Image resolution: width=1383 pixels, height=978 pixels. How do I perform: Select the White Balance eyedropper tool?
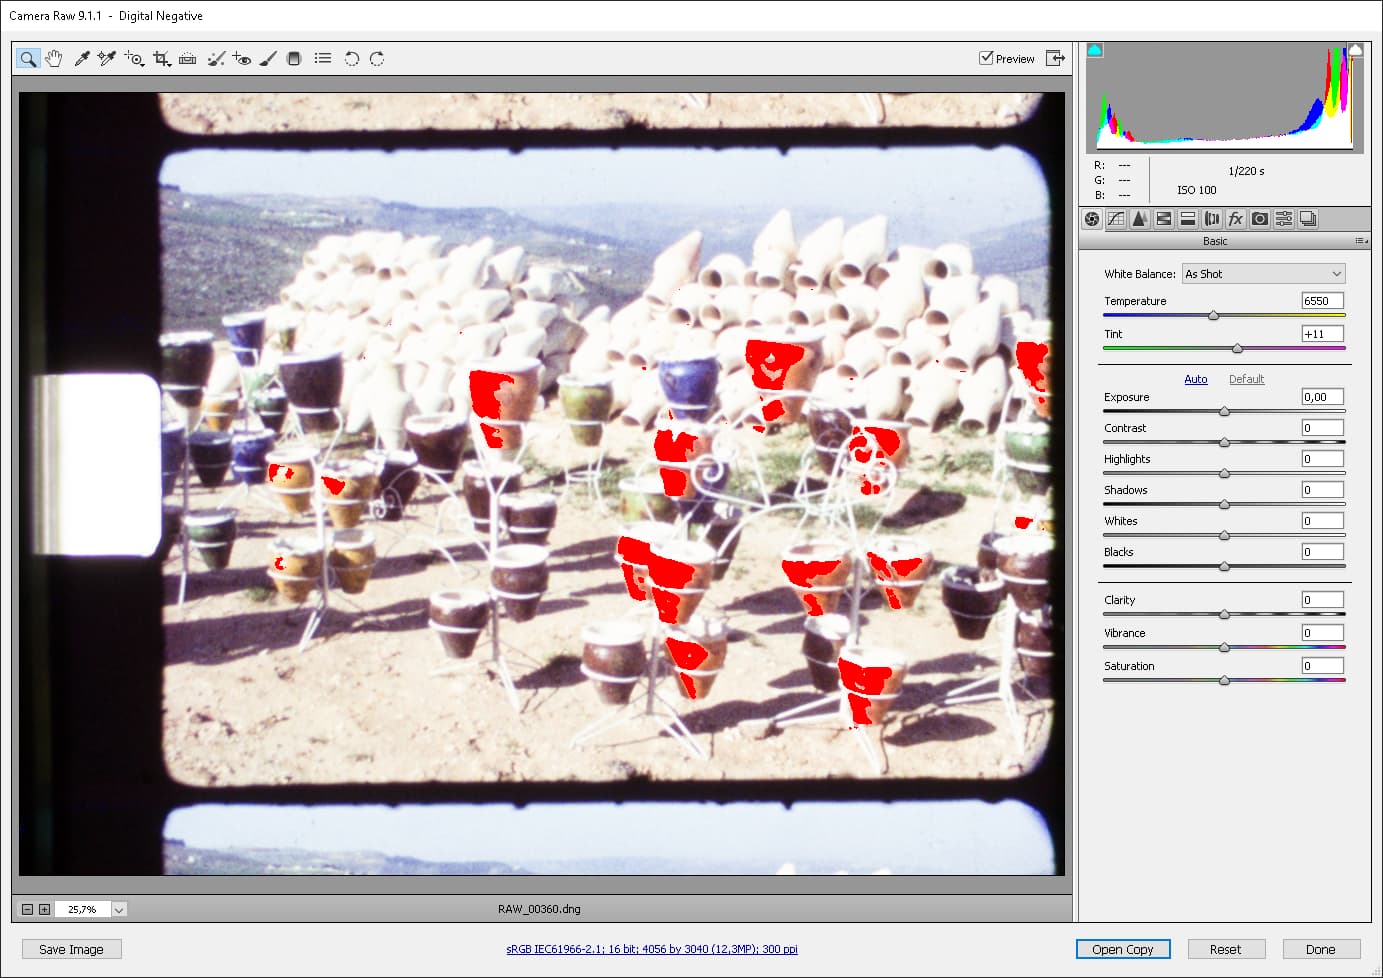tap(82, 59)
